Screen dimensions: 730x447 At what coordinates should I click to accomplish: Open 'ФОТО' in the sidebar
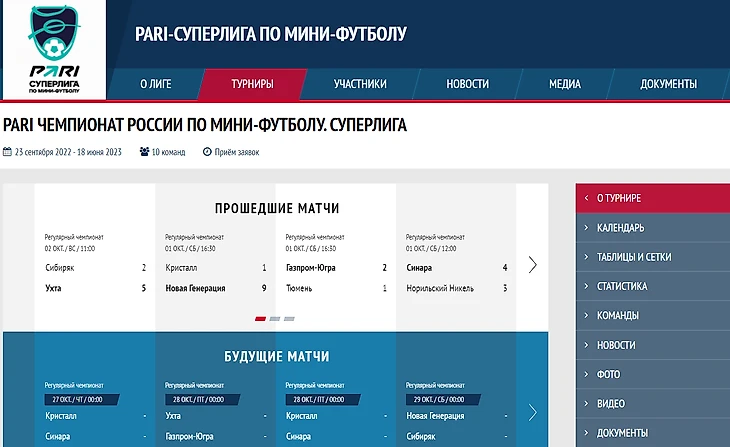coord(653,374)
